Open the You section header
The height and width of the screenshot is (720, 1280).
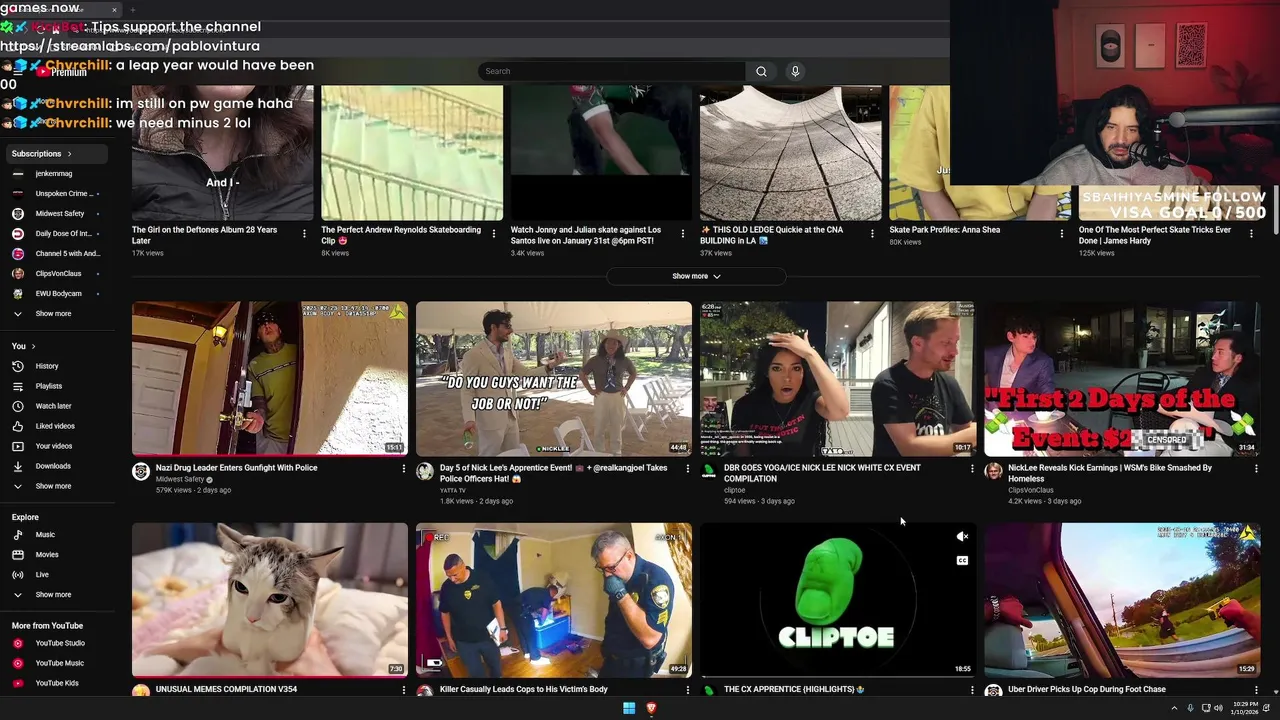point(23,346)
